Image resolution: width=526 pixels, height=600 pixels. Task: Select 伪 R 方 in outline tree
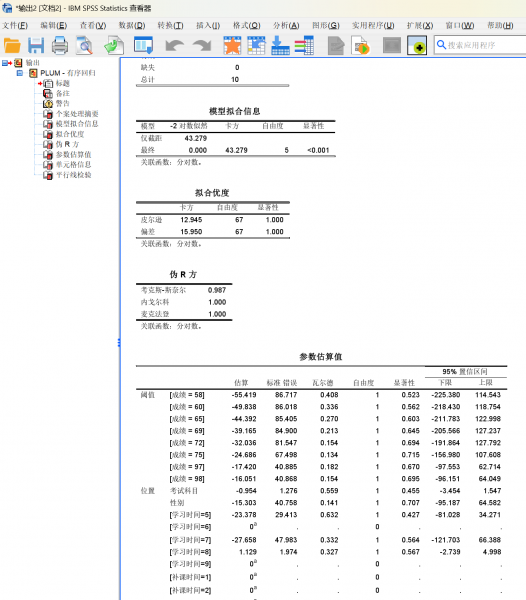coord(67,144)
